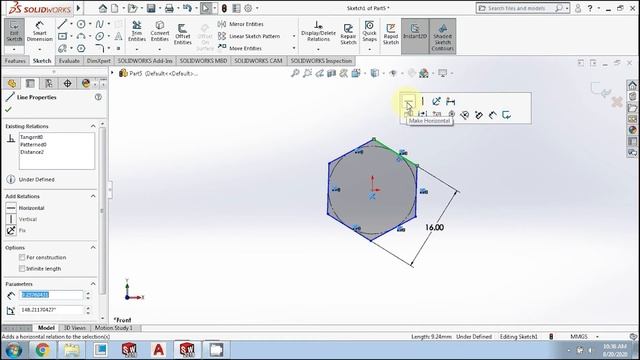Image resolution: width=640 pixels, height=360 pixels.
Task: Click the Trim Entities tool
Action: click(x=137, y=31)
